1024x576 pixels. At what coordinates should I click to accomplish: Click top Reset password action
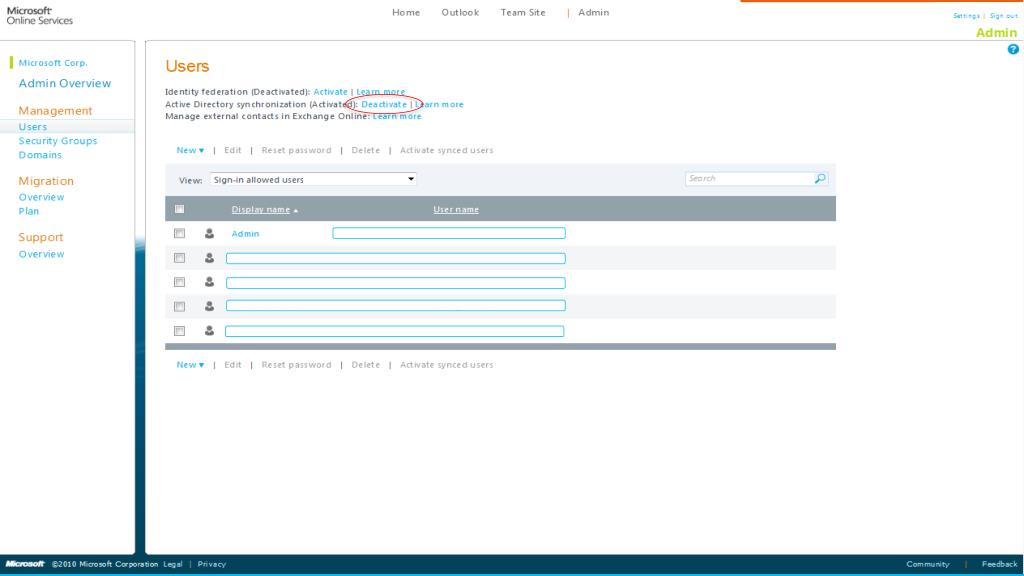coord(296,150)
